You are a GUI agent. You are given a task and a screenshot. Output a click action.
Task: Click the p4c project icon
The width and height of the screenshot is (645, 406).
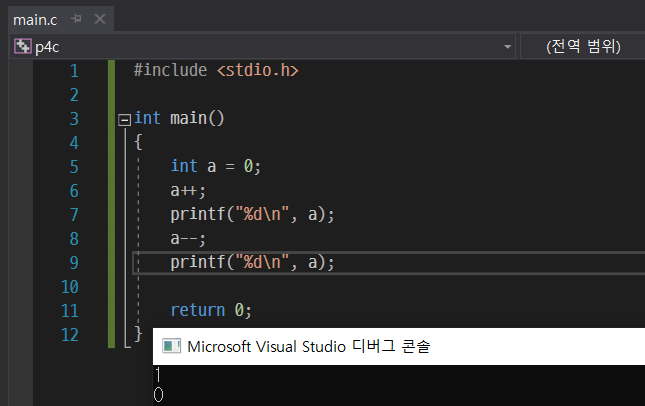pos(23,46)
